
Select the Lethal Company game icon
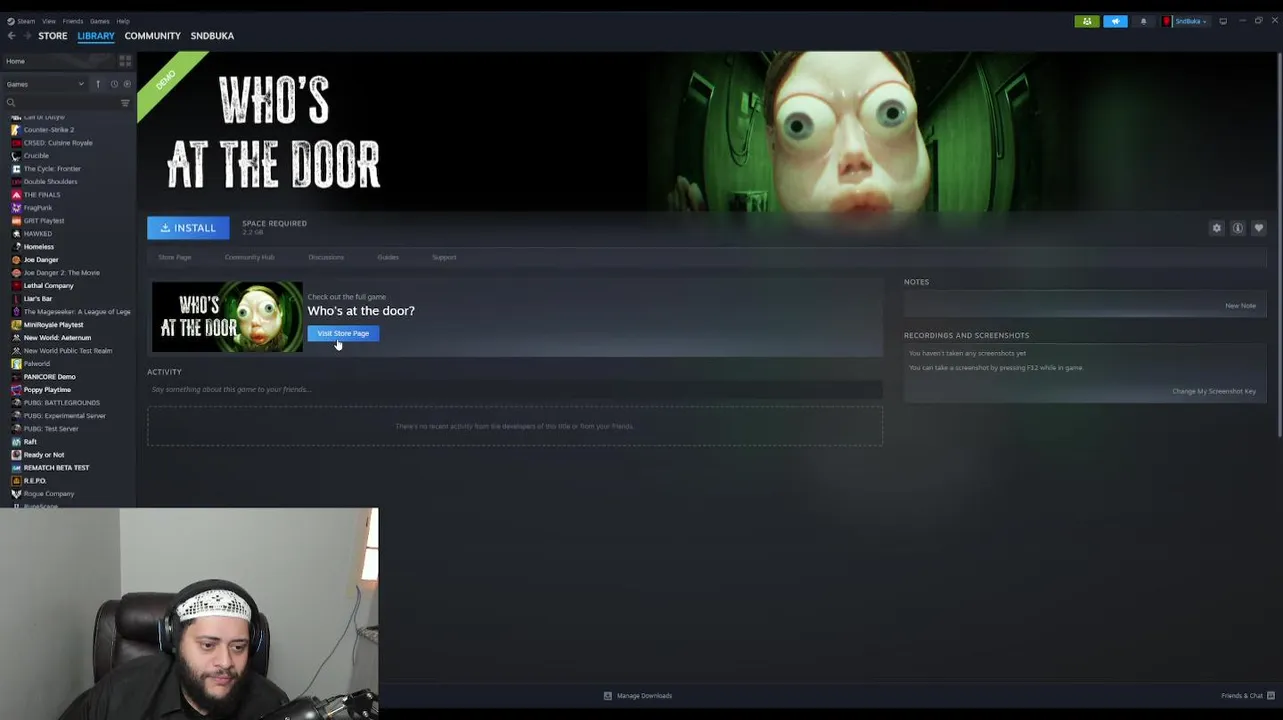pyautogui.click(x=16, y=286)
